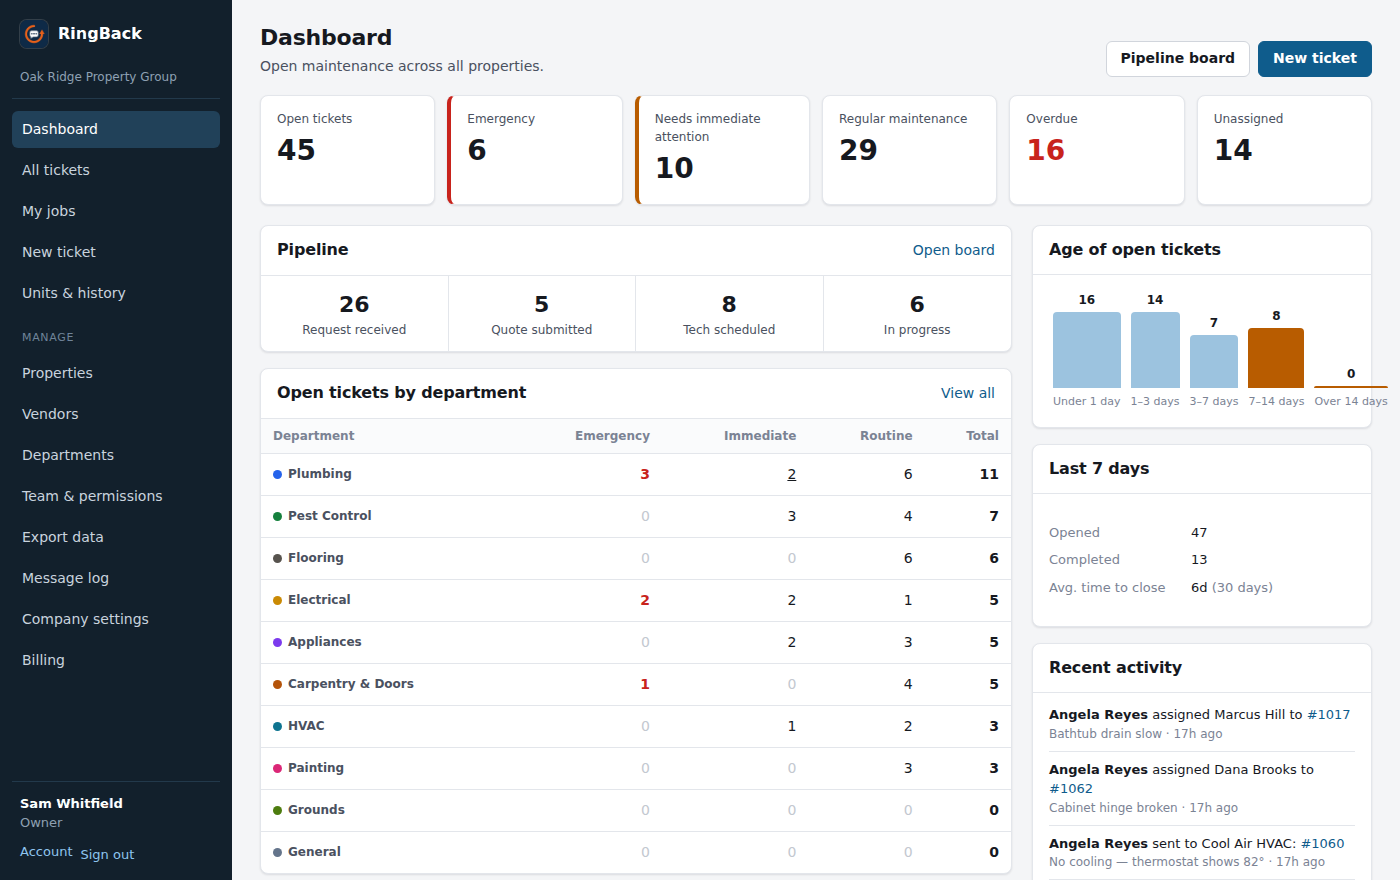This screenshot has width=1400, height=880.
Task: Open the Dashboard sidebar item
Action: tap(116, 129)
